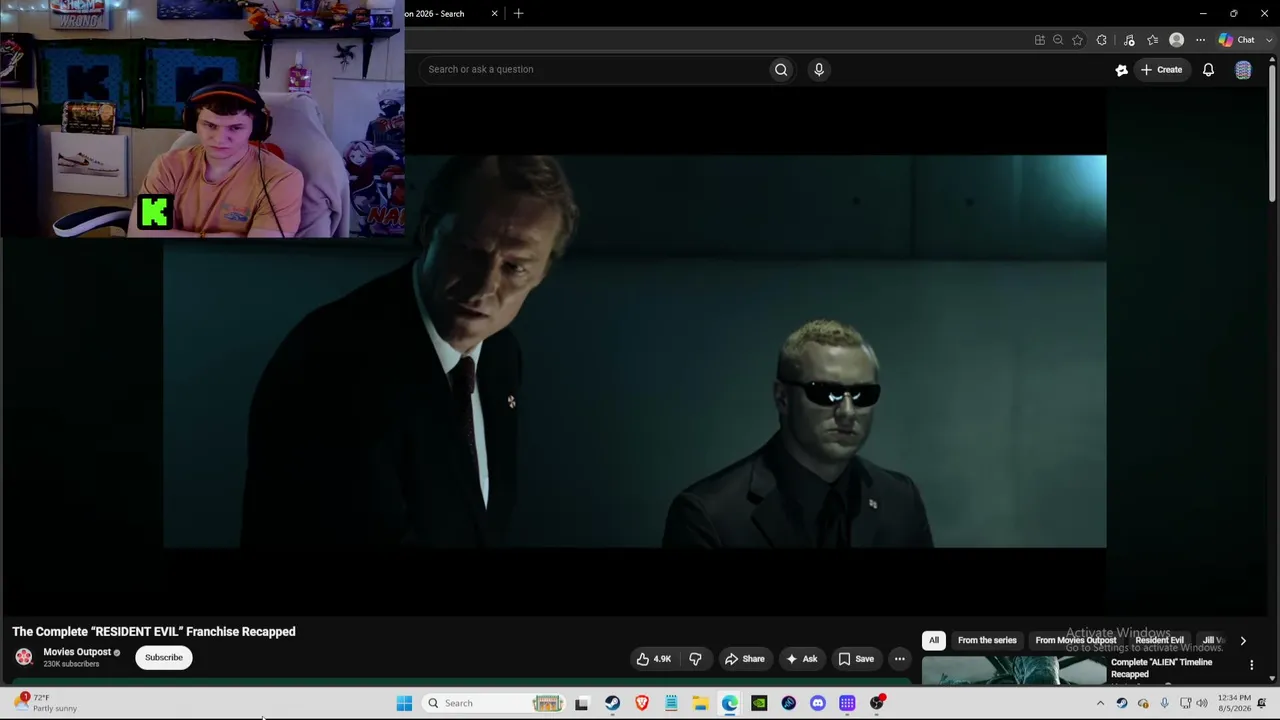Launch Steam from the taskbar
The image size is (1280, 720).
[x=612, y=703]
